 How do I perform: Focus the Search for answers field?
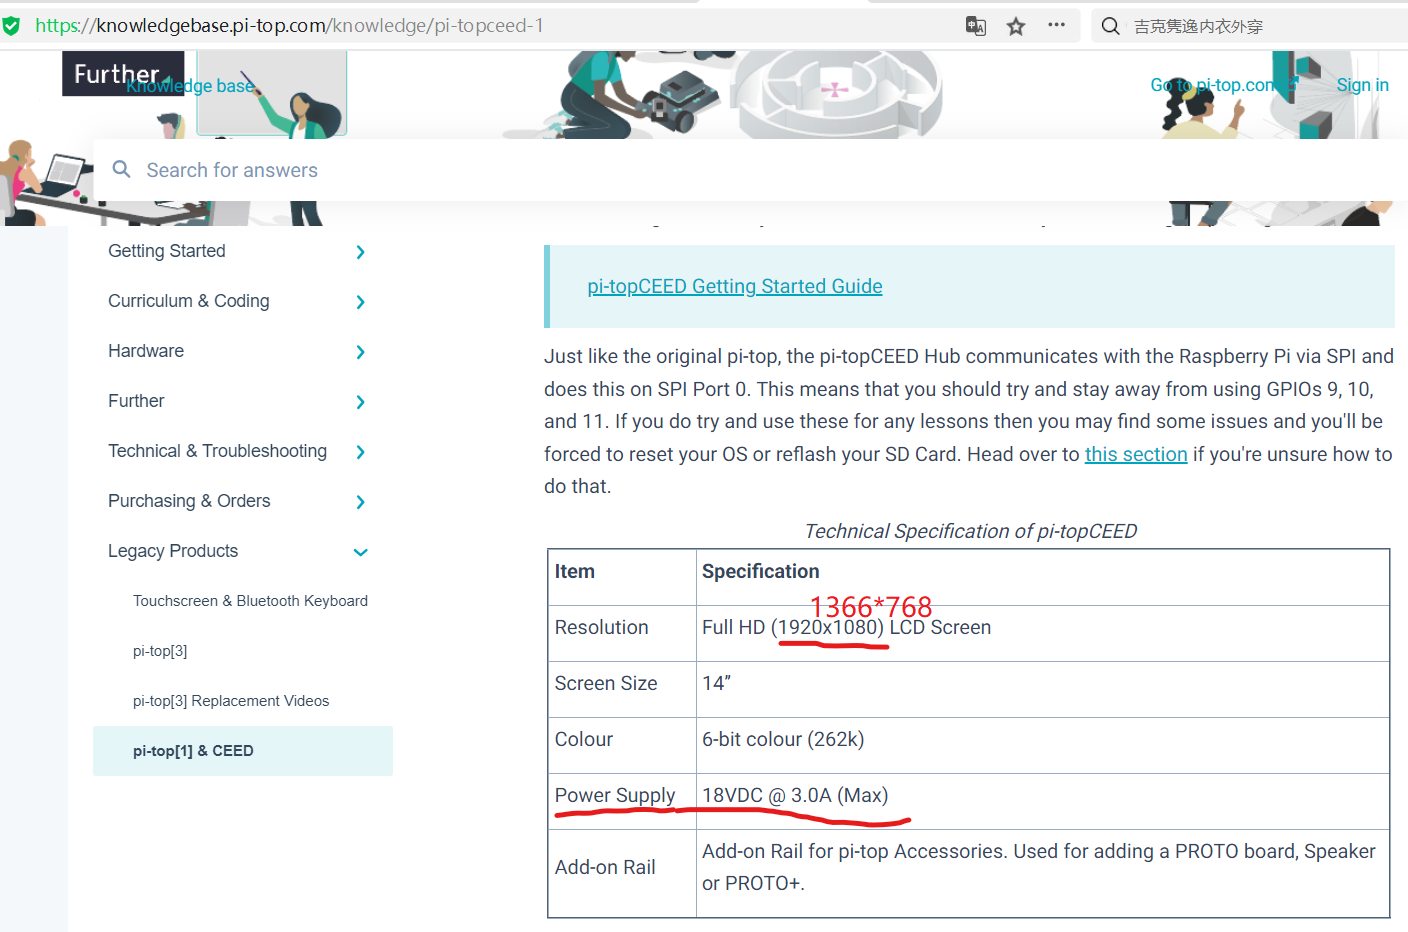pos(750,170)
